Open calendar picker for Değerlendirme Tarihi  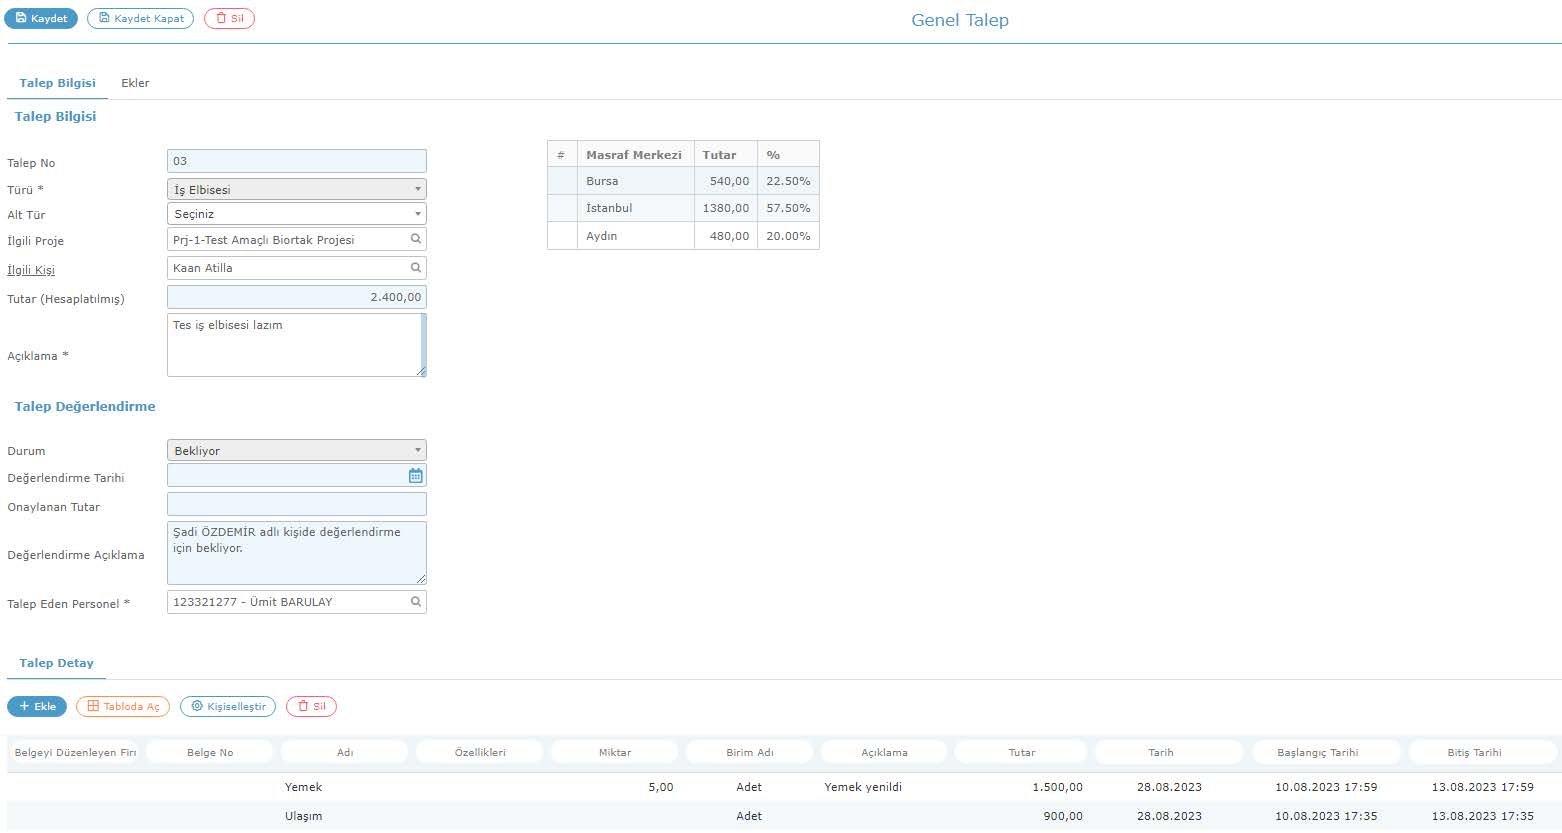[x=416, y=476]
